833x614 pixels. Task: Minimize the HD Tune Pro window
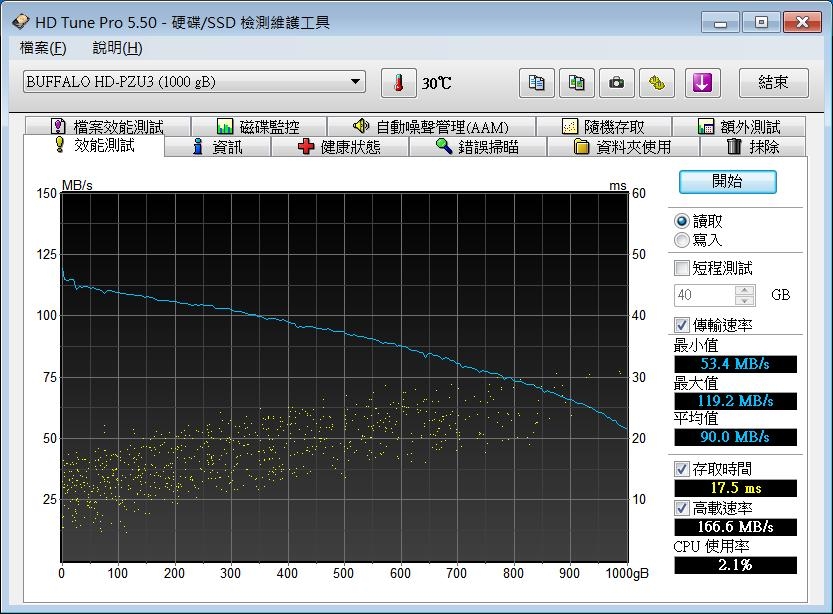(720, 22)
